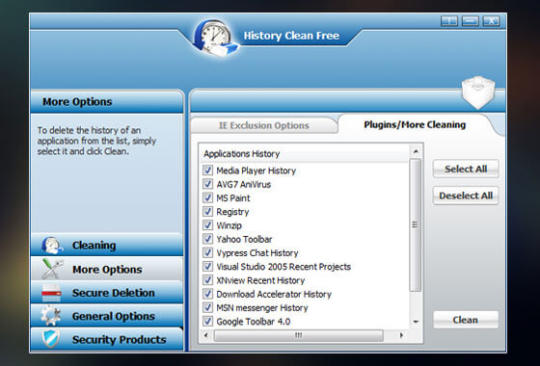Image resolution: width=540 pixels, height=366 pixels.
Task: Uncheck Media Player History checkbox
Action: pos(207,170)
